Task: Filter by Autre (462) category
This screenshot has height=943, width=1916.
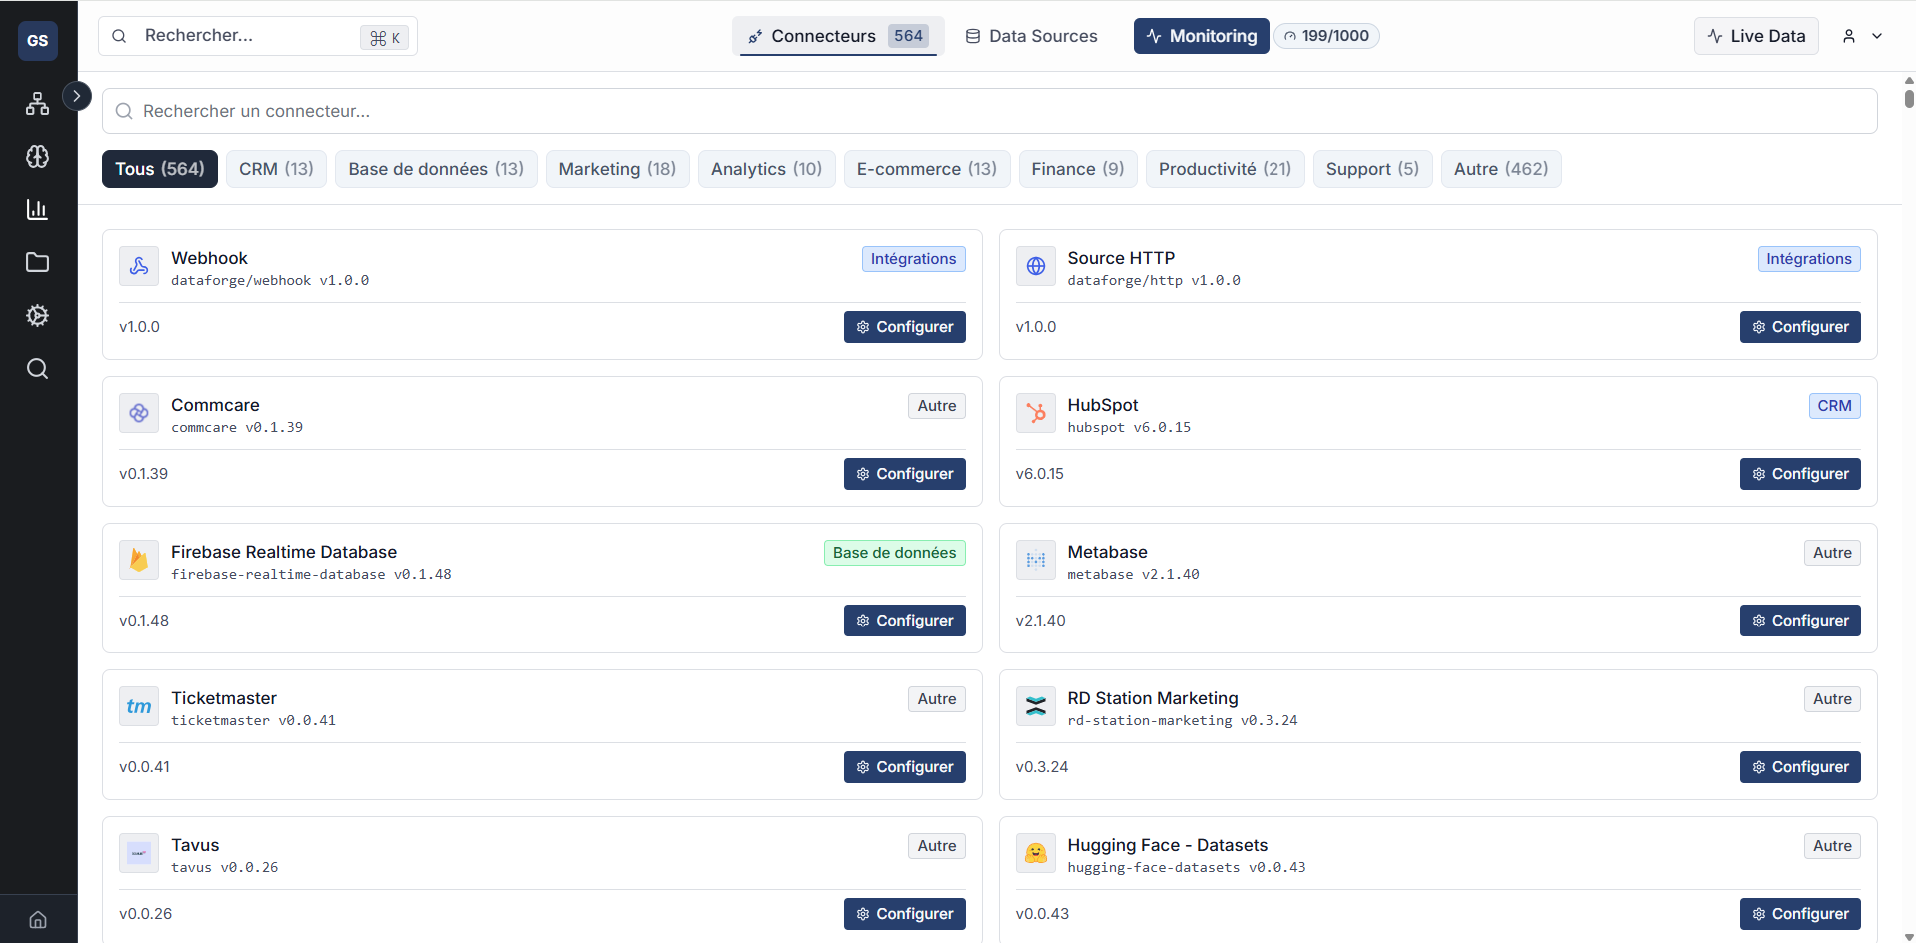Action: coord(1501,169)
